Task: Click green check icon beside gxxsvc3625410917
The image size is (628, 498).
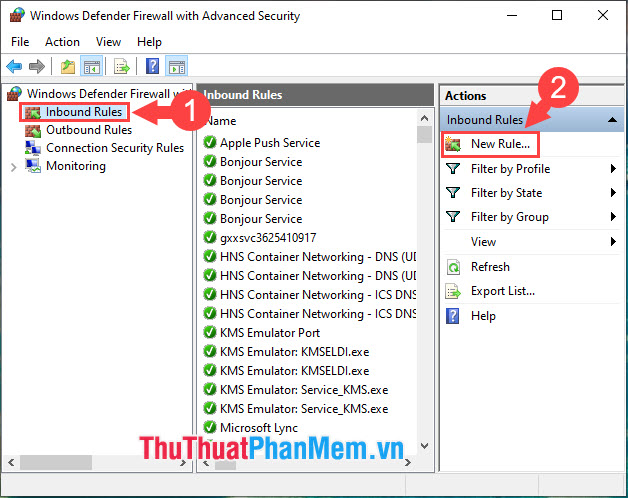Action: point(210,237)
